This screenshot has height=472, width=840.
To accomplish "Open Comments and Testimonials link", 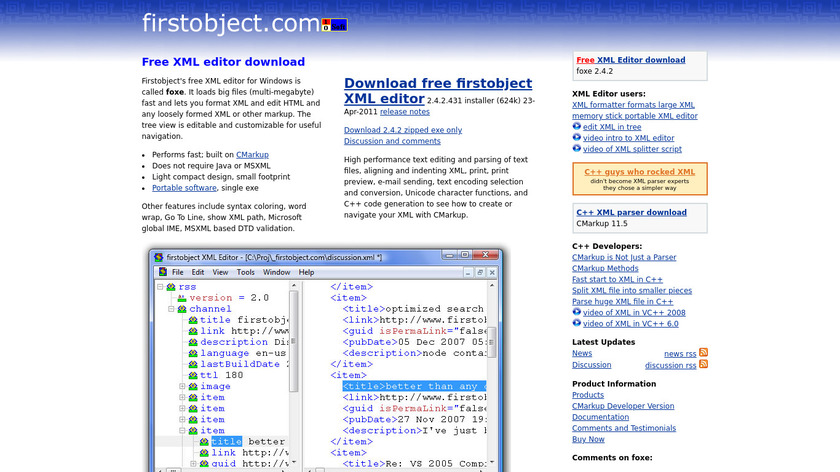I will 624,428.
